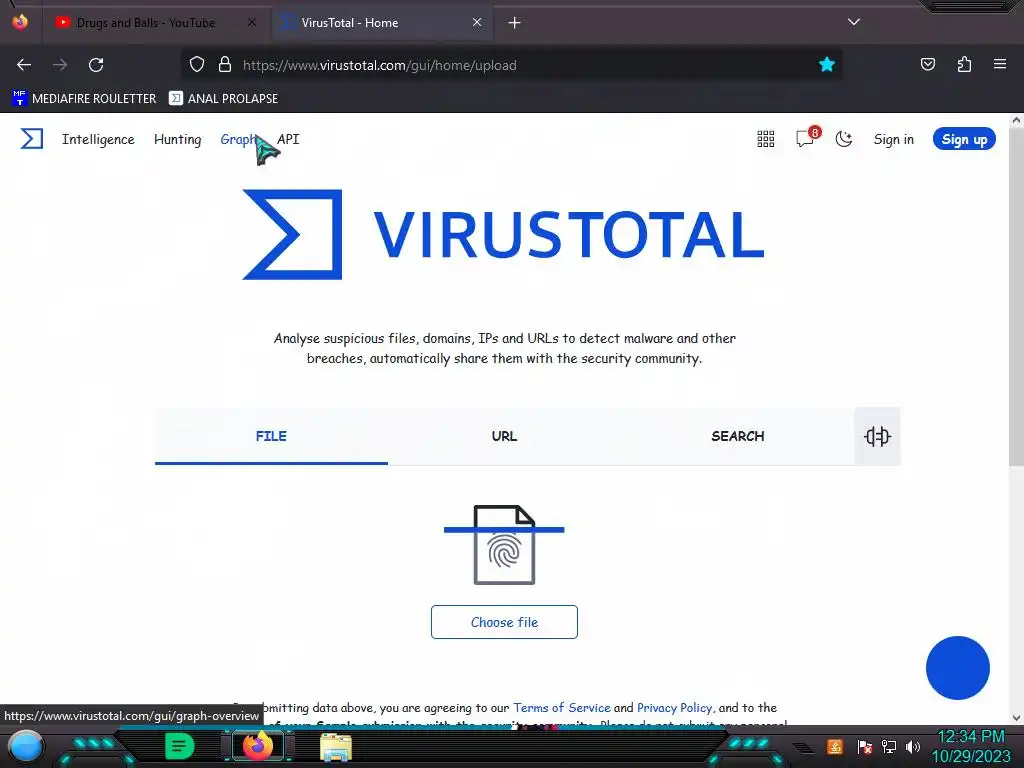Click the padlock site info icon
The width and height of the screenshot is (1024, 768).
click(x=225, y=65)
